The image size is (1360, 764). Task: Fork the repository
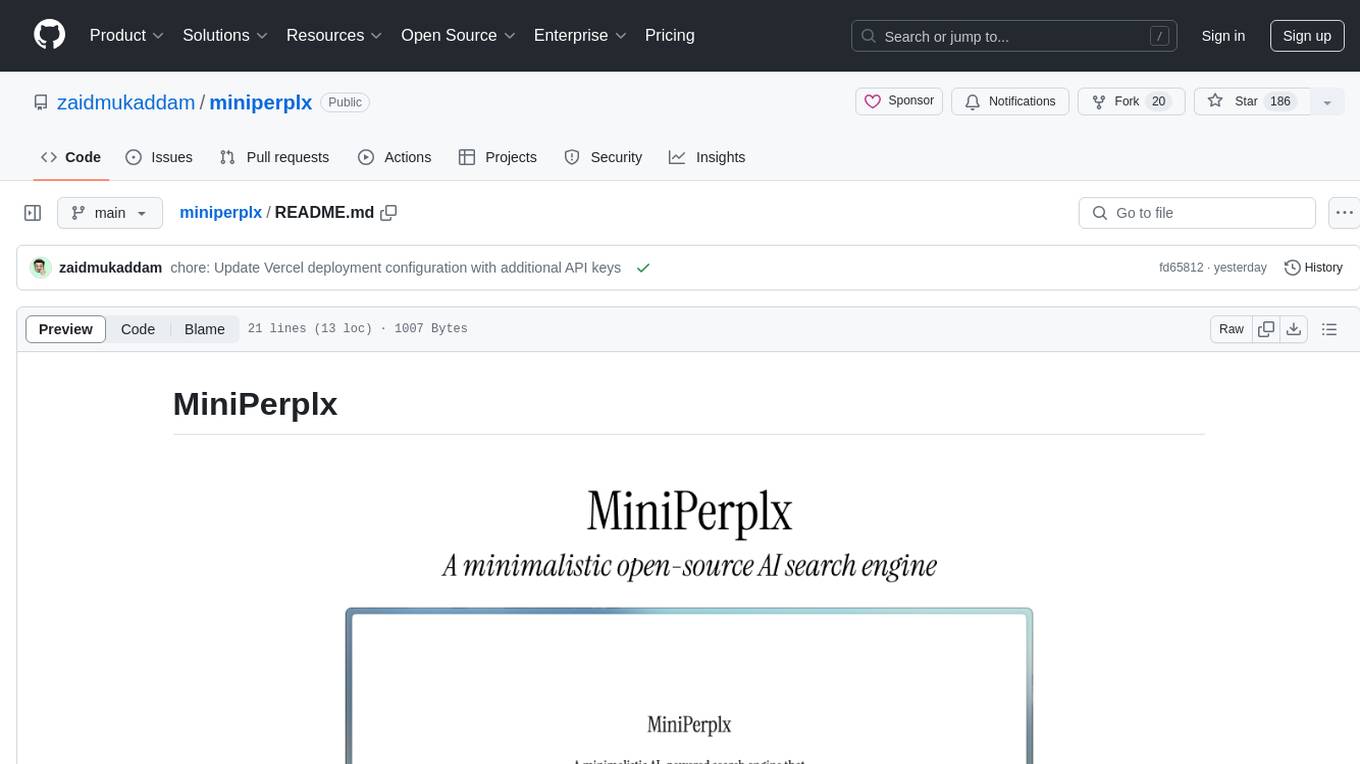1131,101
